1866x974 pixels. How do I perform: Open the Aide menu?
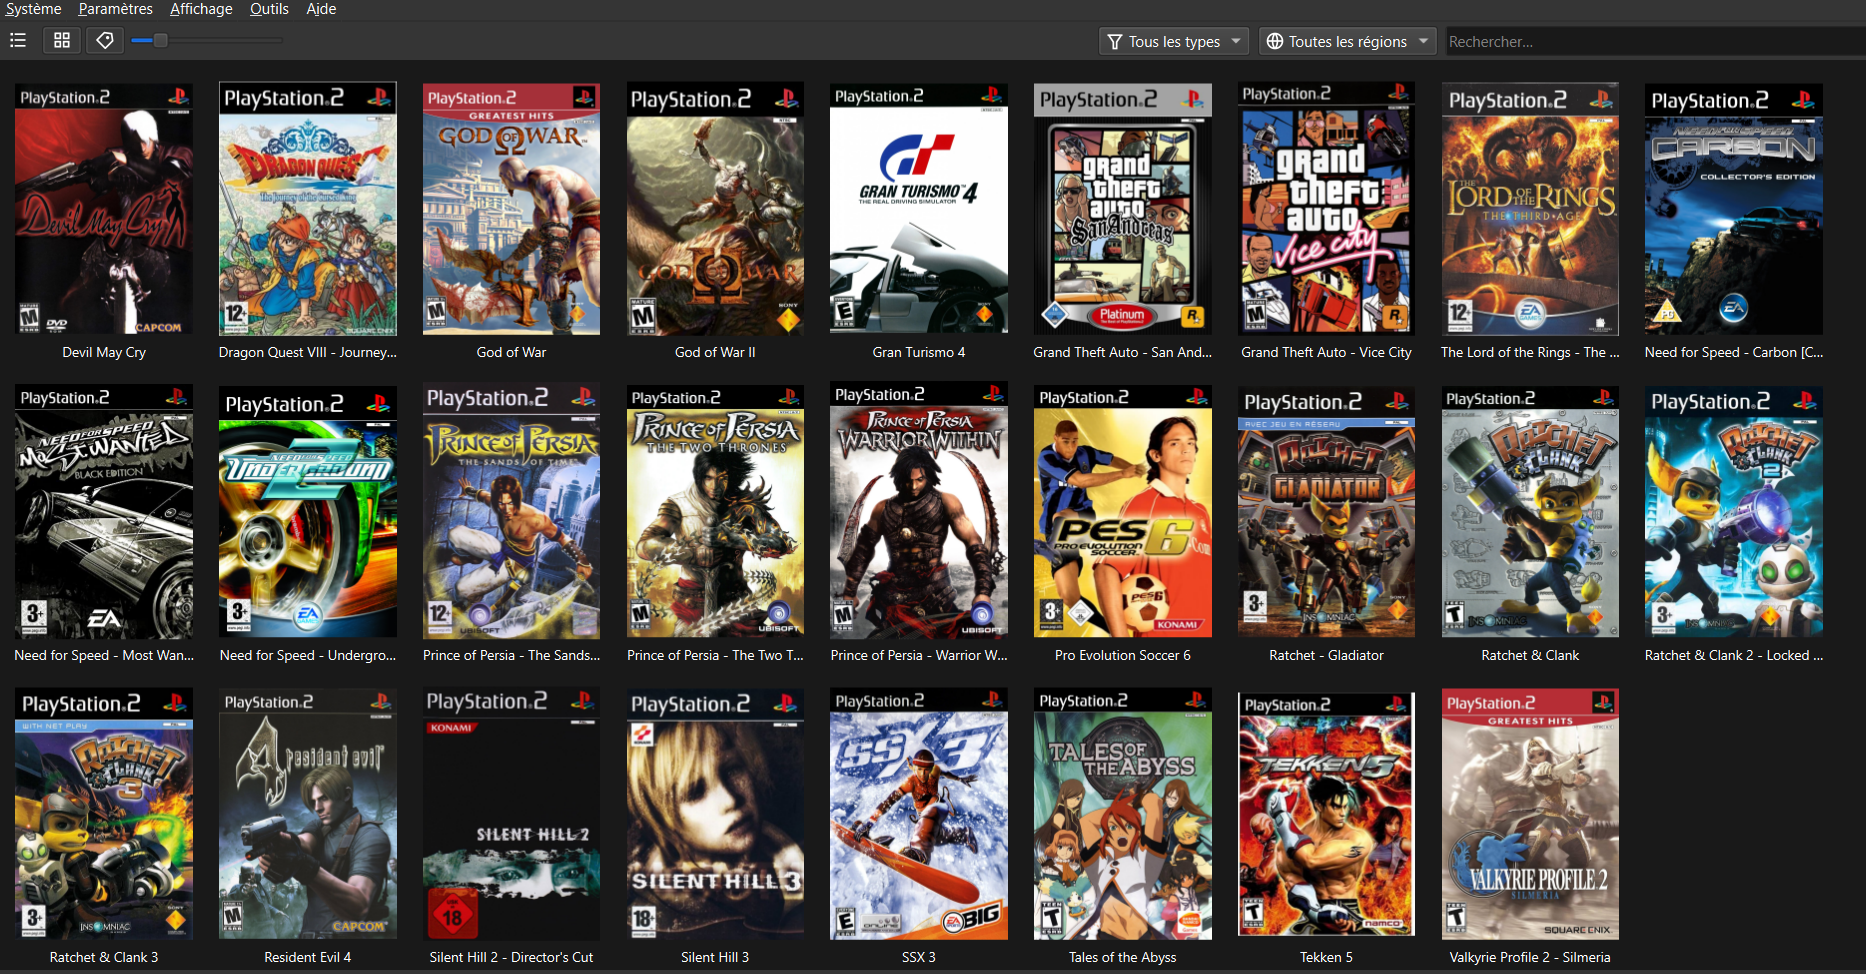click(x=321, y=9)
